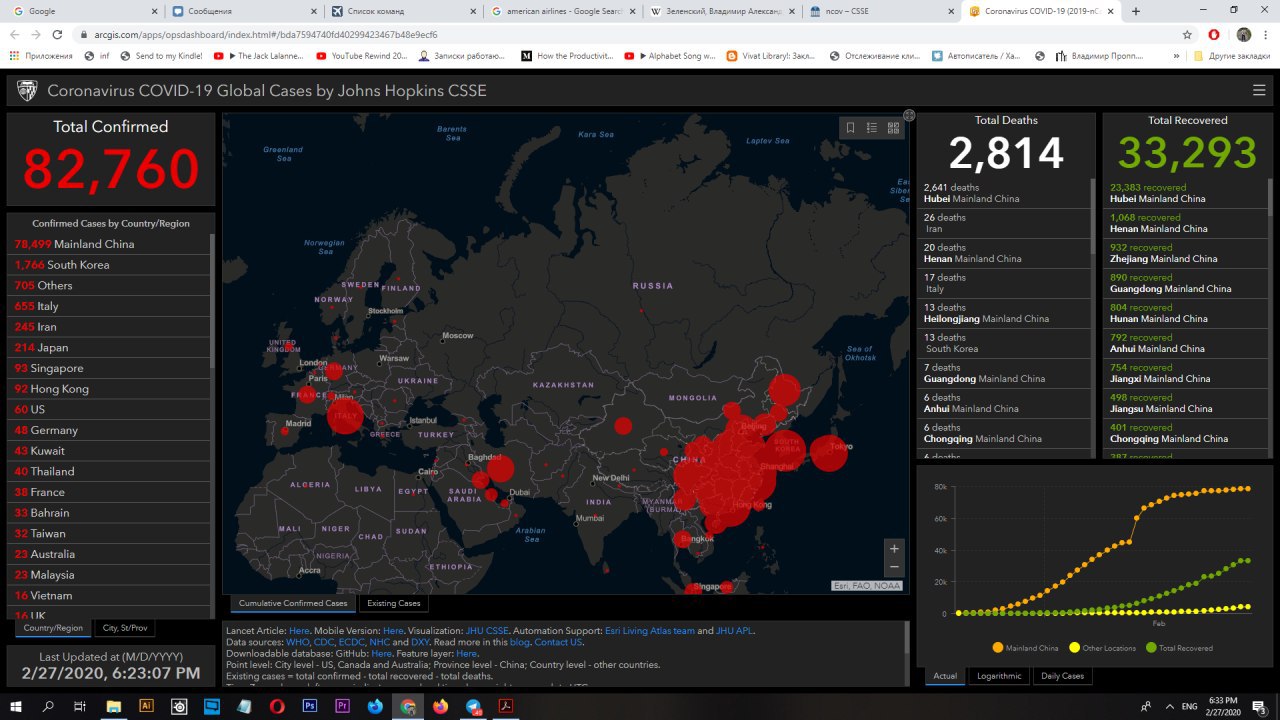Open the JHU CSSE visualization link
This screenshot has height=720, width=1280.
[487, 631]
